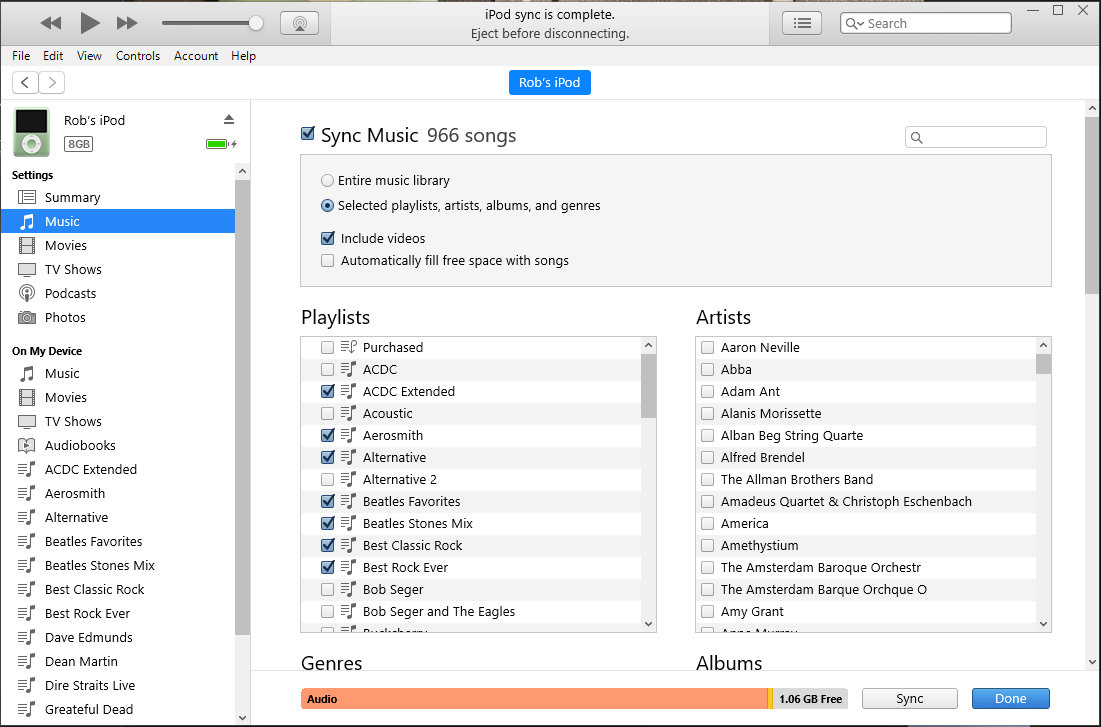Viewport: 1101px width, 727px height.
Task: Click the volume slider knob
Action: click(x=256, y=23)
